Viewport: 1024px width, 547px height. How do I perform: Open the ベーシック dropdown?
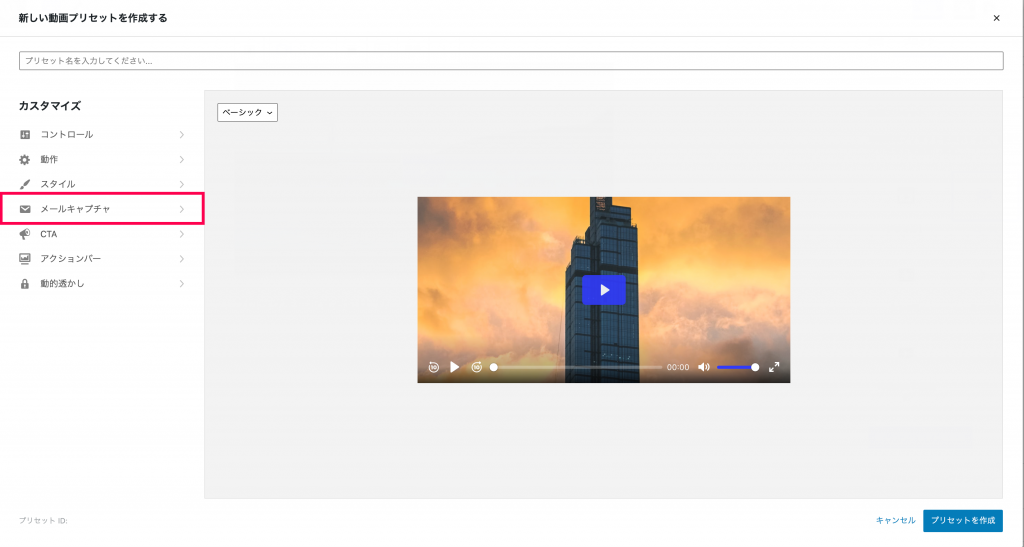pos(248,112)
